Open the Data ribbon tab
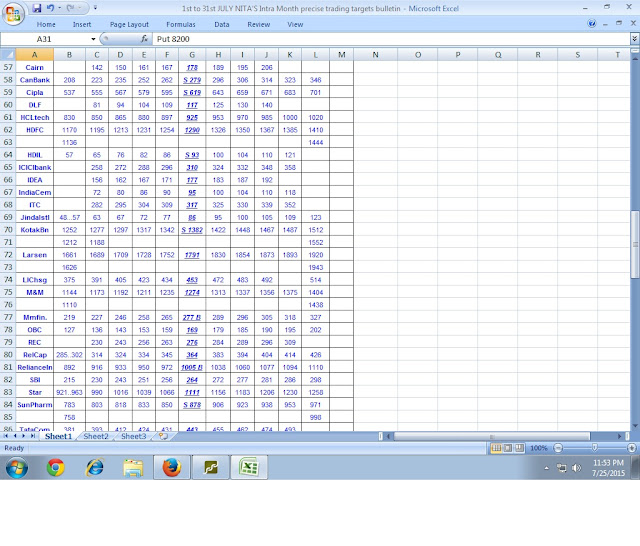Image resolution: width=640 pixels, height=546 pixels. click(x=222, y=24)
